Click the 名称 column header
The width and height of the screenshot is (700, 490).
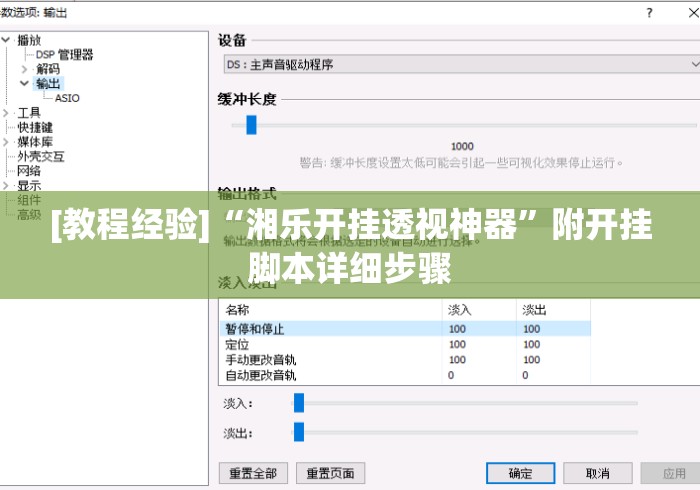point(331,310)
